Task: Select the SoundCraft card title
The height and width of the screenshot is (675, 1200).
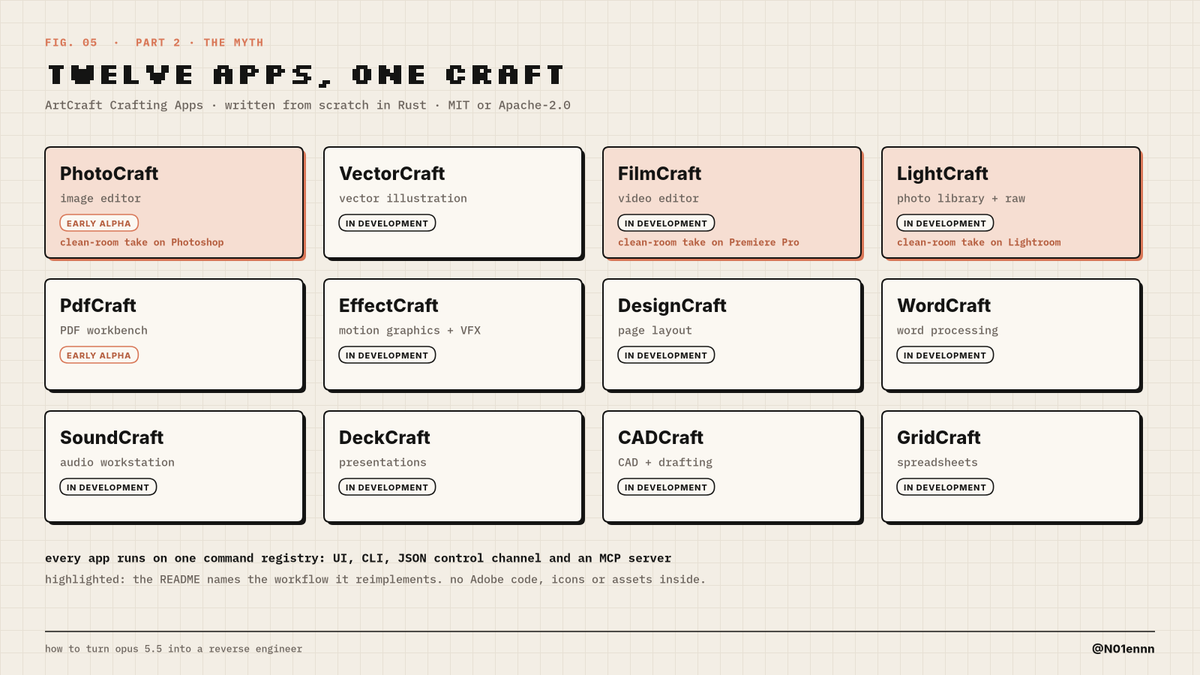Action: tap(112, 438)
